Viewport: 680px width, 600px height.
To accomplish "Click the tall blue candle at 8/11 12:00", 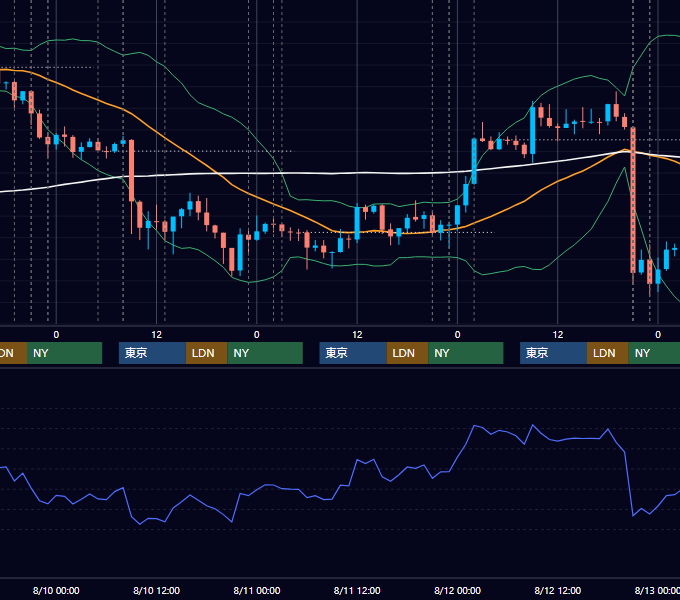I will pos(357,223).
